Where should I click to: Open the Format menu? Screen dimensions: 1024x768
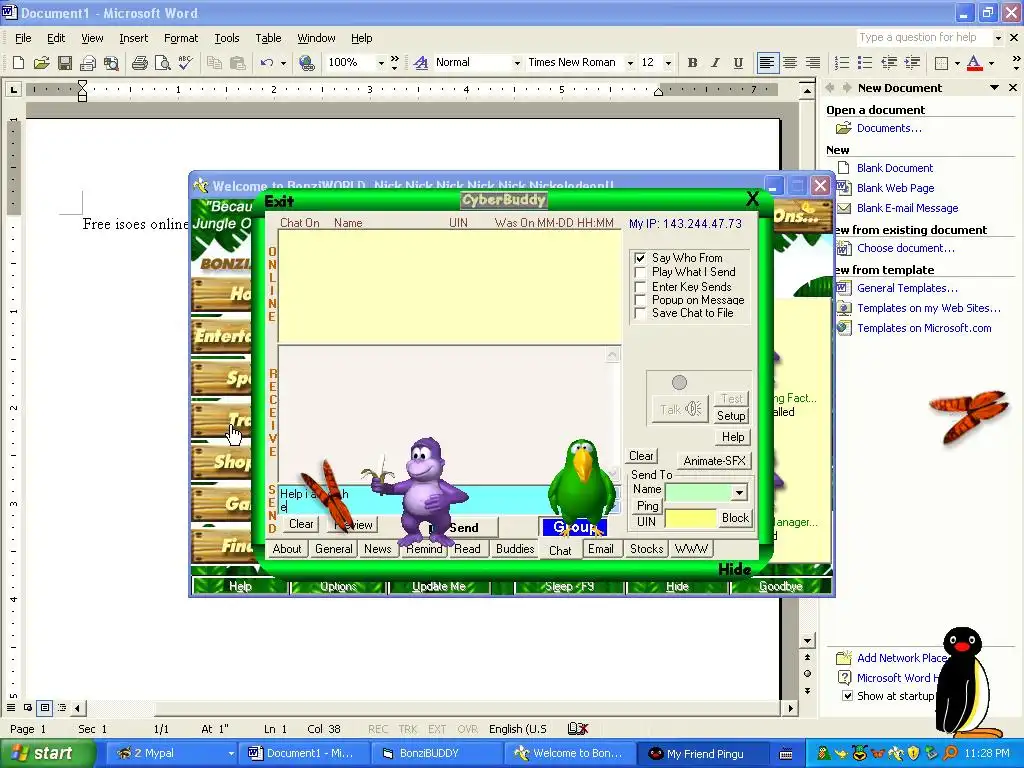[181, 38]
